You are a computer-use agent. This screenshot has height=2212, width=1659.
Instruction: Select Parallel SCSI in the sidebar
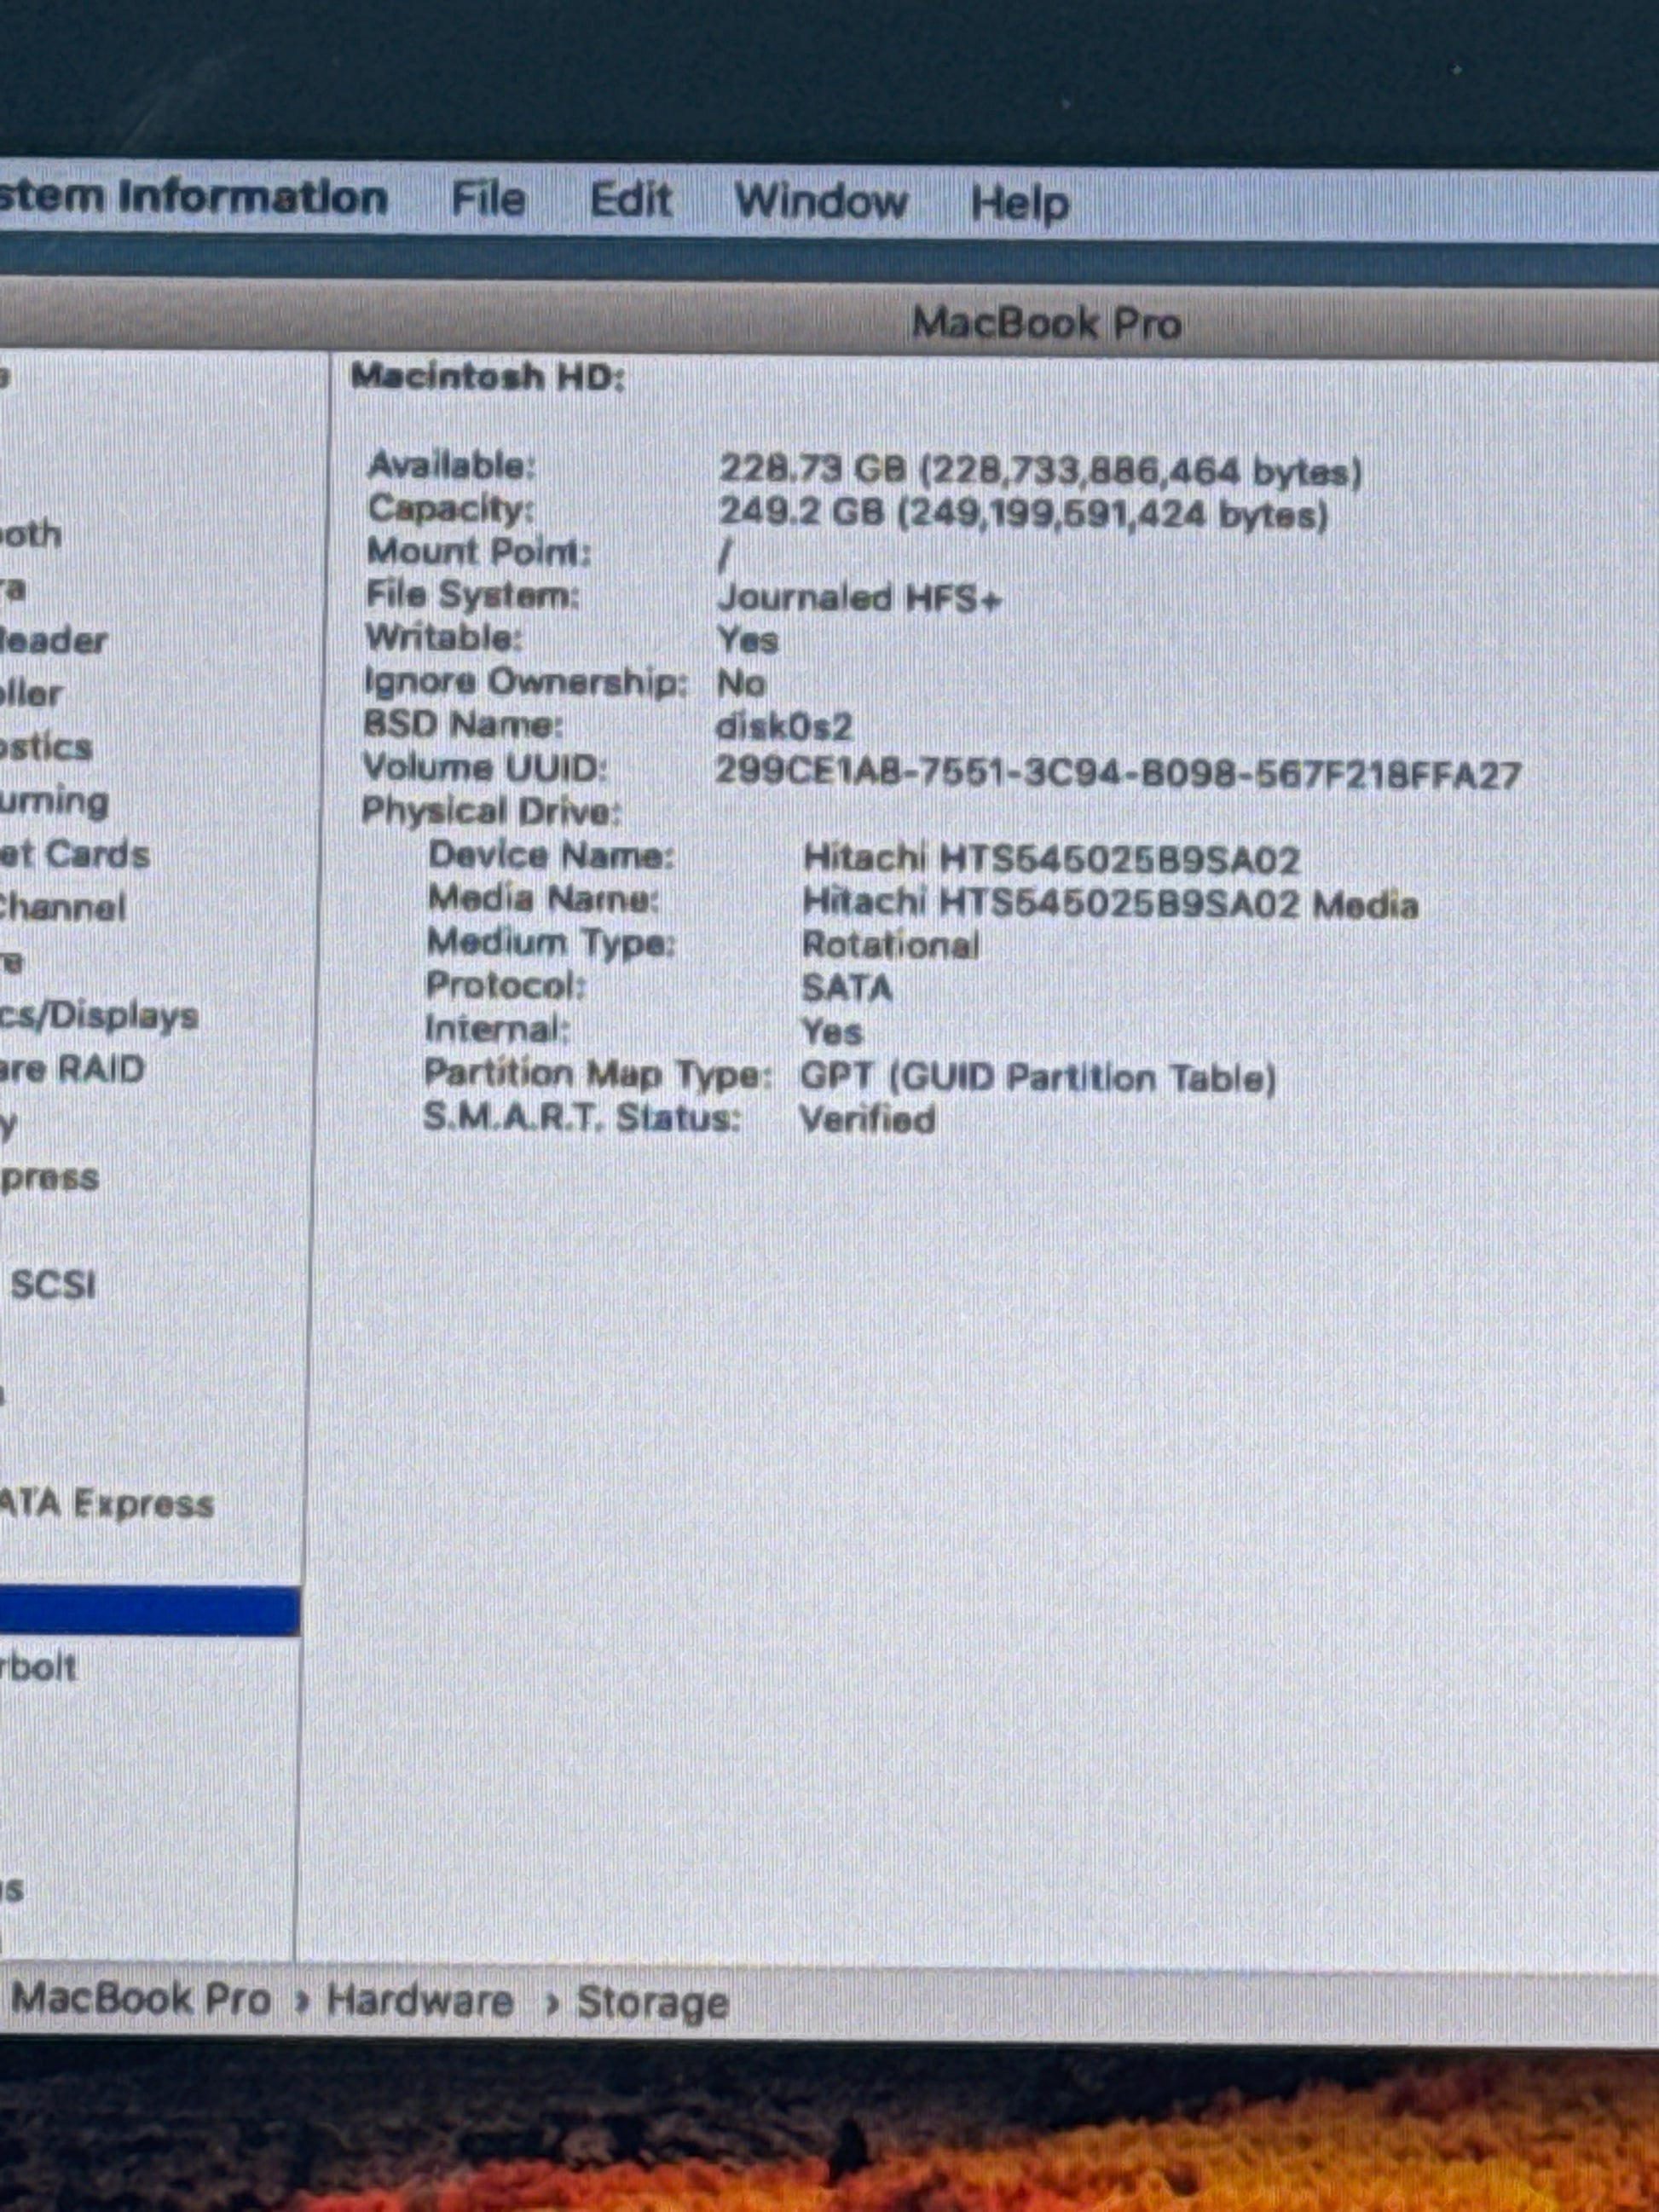click(x=52, y=1284)
